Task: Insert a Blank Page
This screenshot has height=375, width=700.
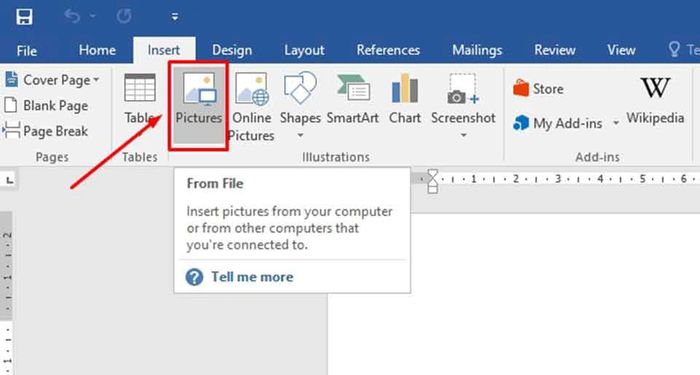Action: coord(46,105)
